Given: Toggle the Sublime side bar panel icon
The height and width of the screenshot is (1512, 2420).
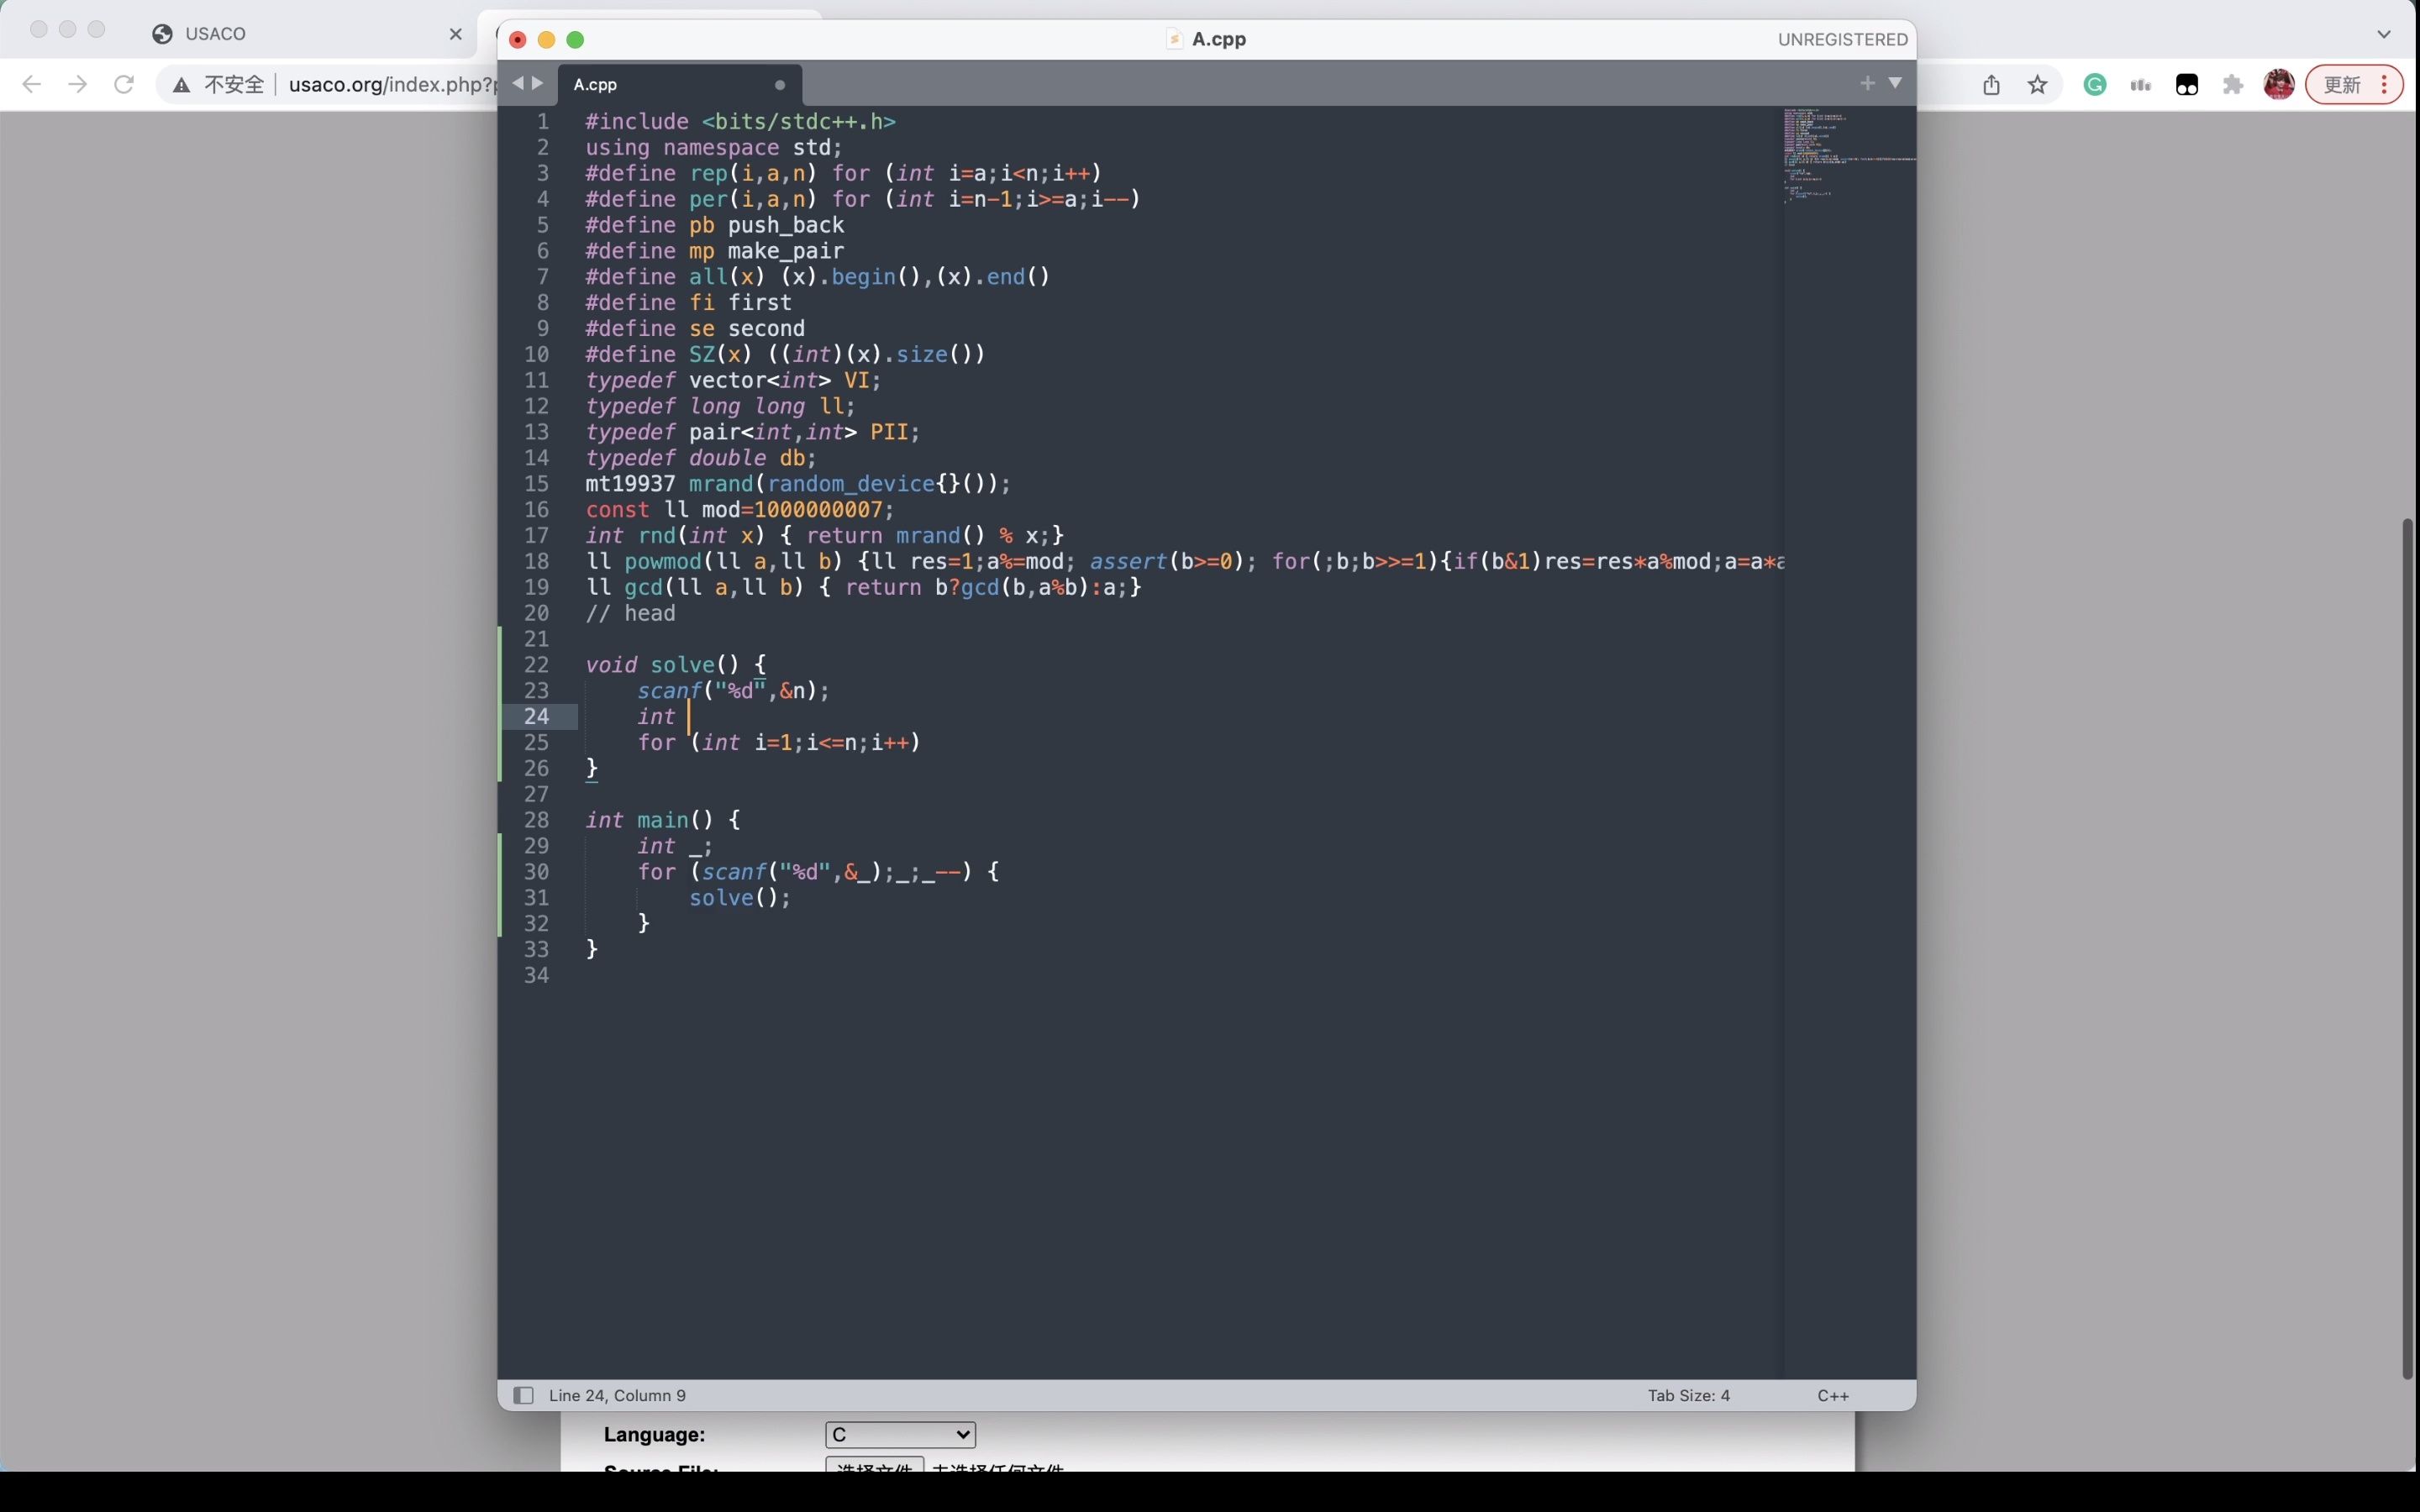Looking at the screenshot, I should click(x=523, y=1395).
